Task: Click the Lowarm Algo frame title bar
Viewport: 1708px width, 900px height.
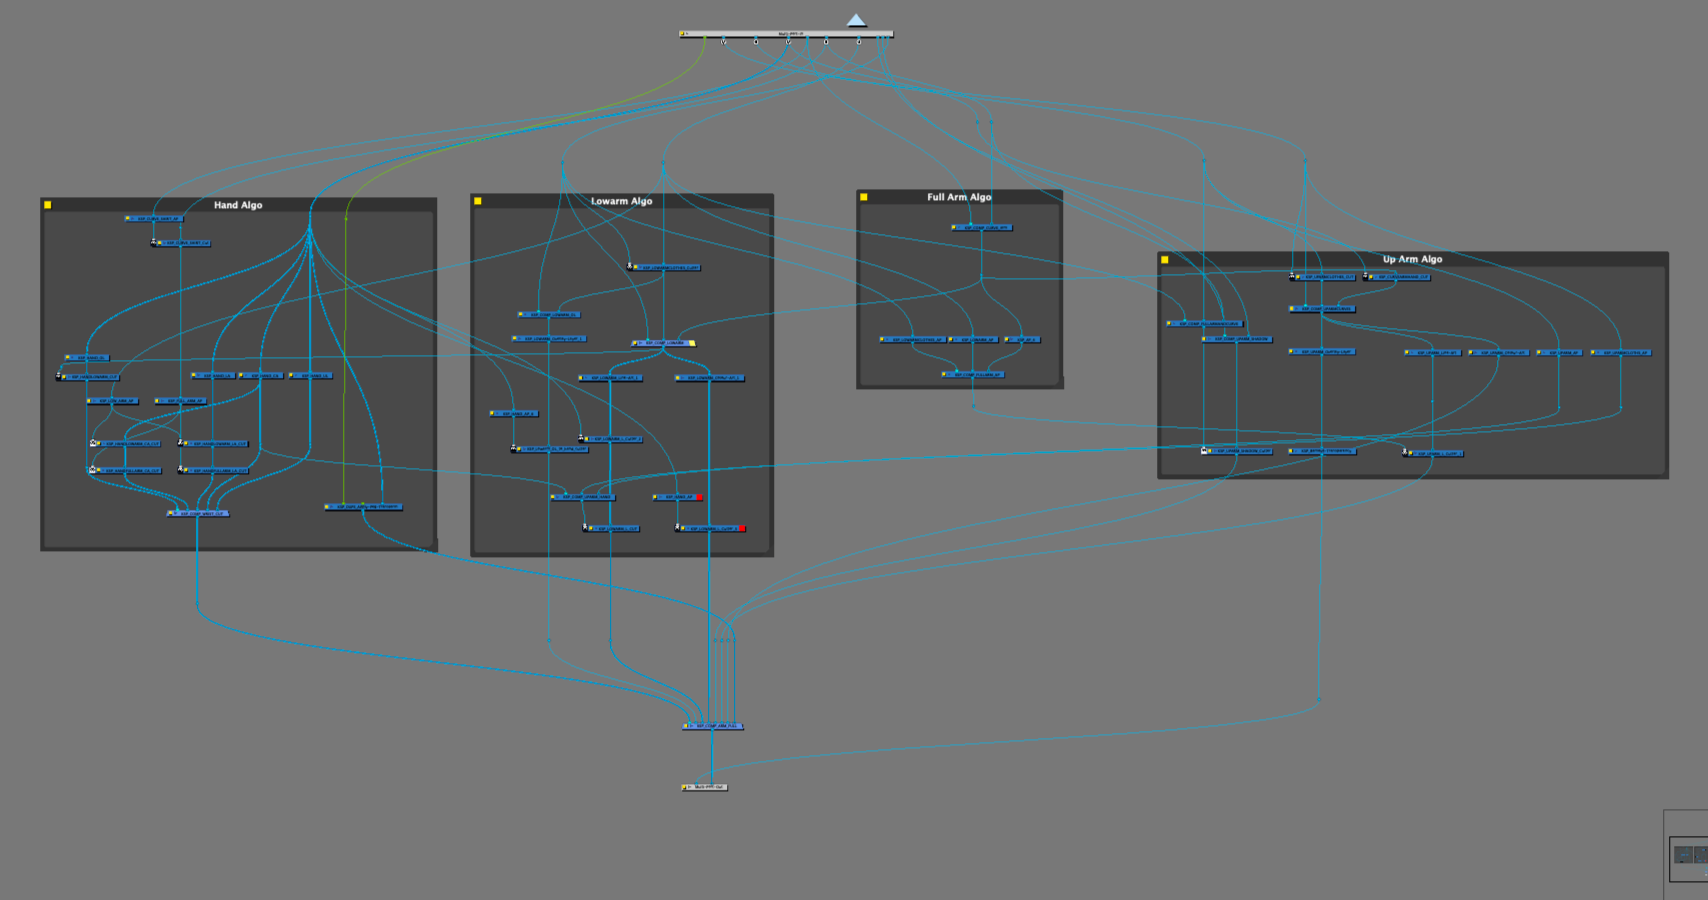Action: (x=622, y=201)
